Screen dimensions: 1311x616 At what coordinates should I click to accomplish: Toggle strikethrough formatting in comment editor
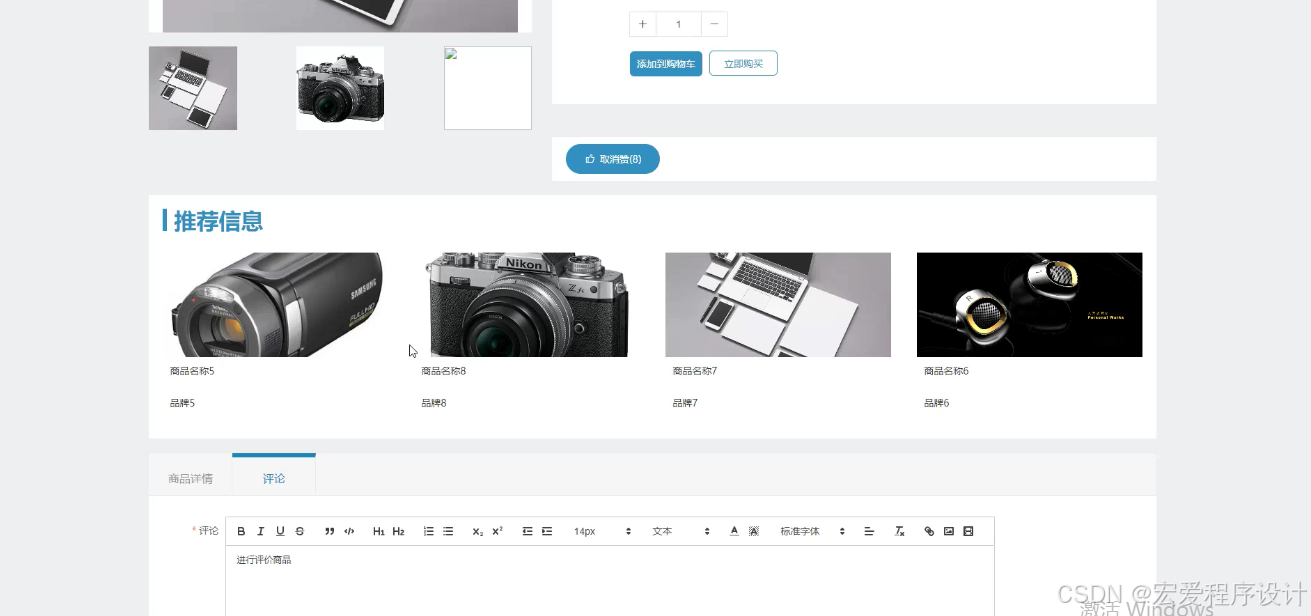(x=299, y=531)
